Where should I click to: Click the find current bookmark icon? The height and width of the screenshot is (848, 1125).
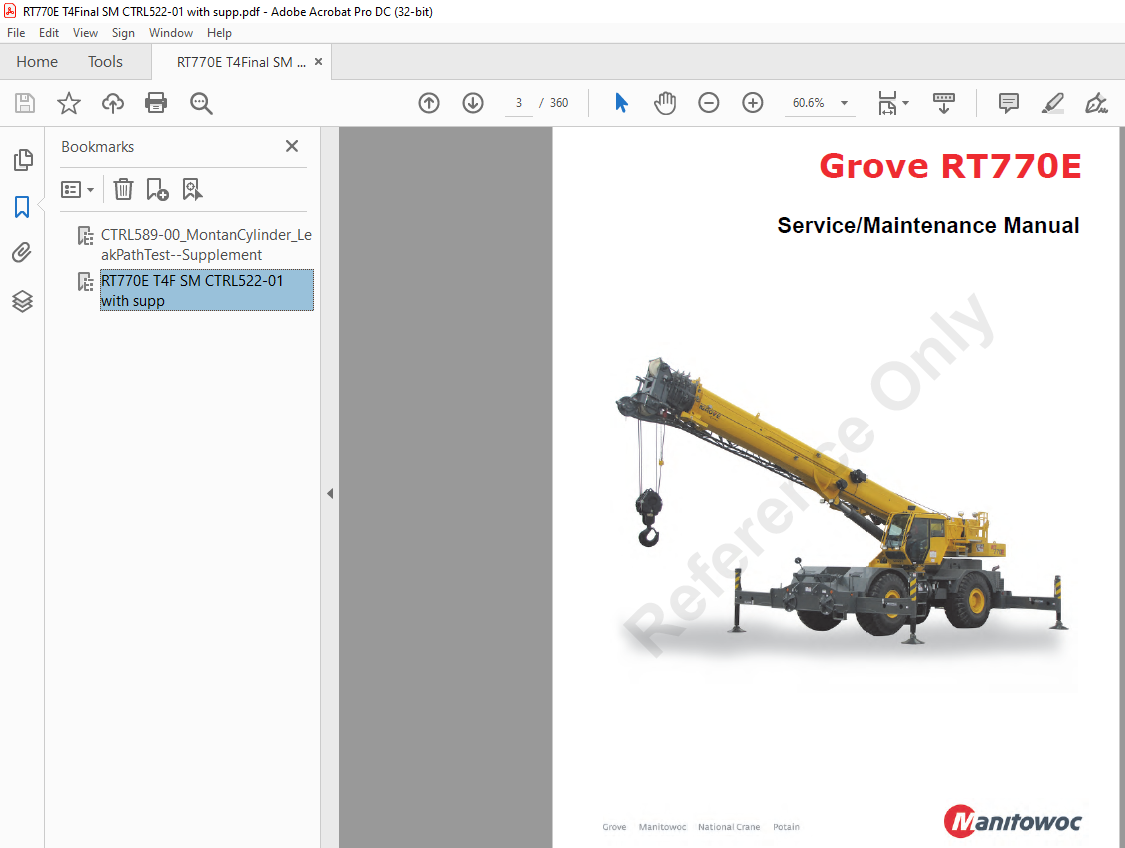point(192,189)
